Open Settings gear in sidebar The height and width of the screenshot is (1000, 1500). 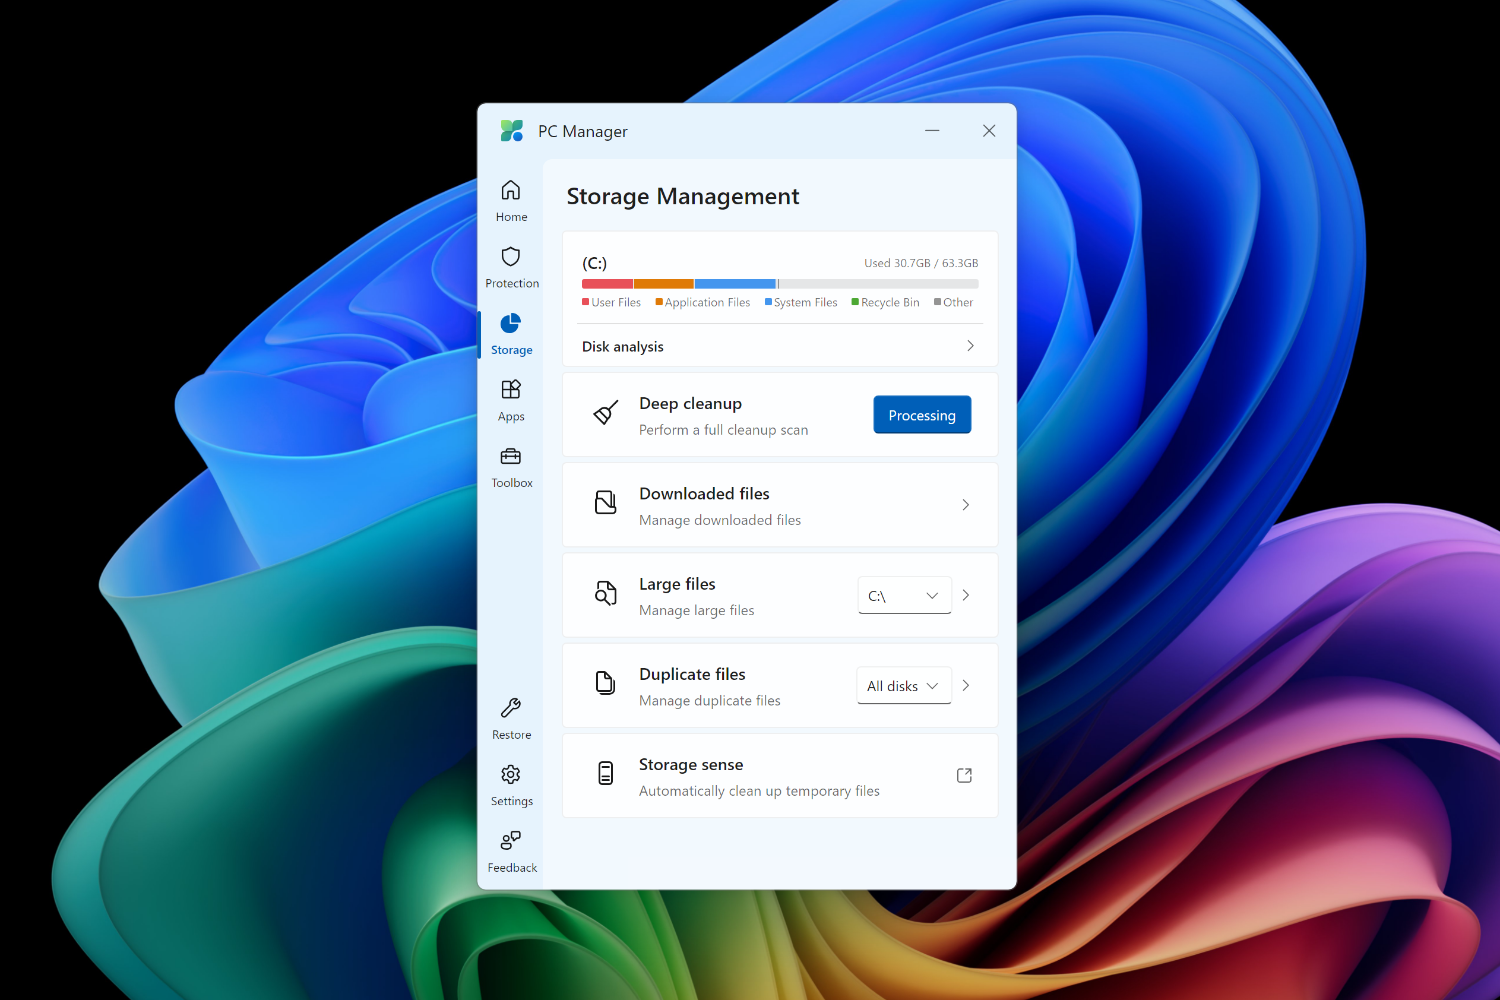[x=511, y=786]
